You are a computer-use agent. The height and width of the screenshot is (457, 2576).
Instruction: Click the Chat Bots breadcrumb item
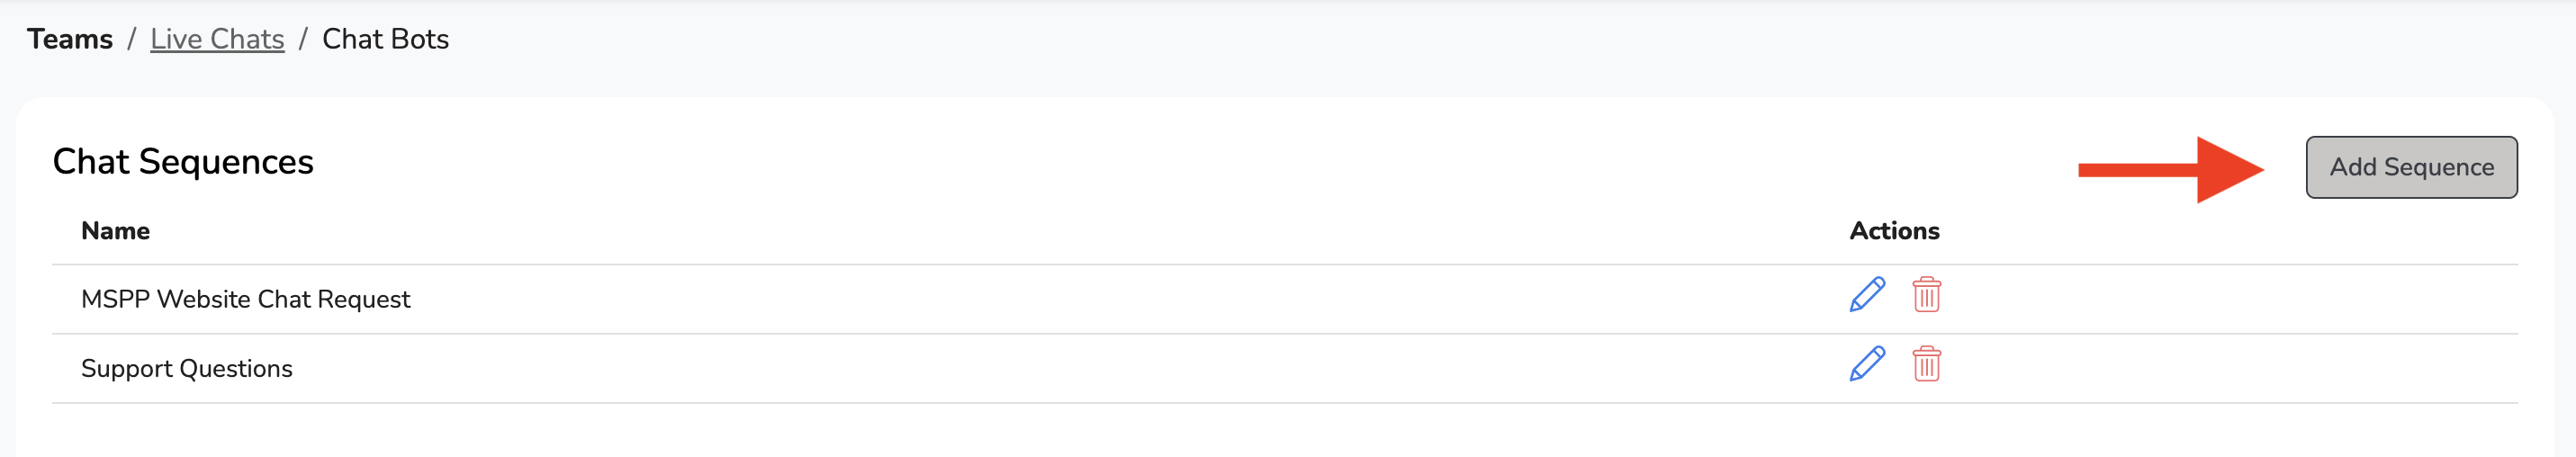pyautogui.click(x=385, y=39)
